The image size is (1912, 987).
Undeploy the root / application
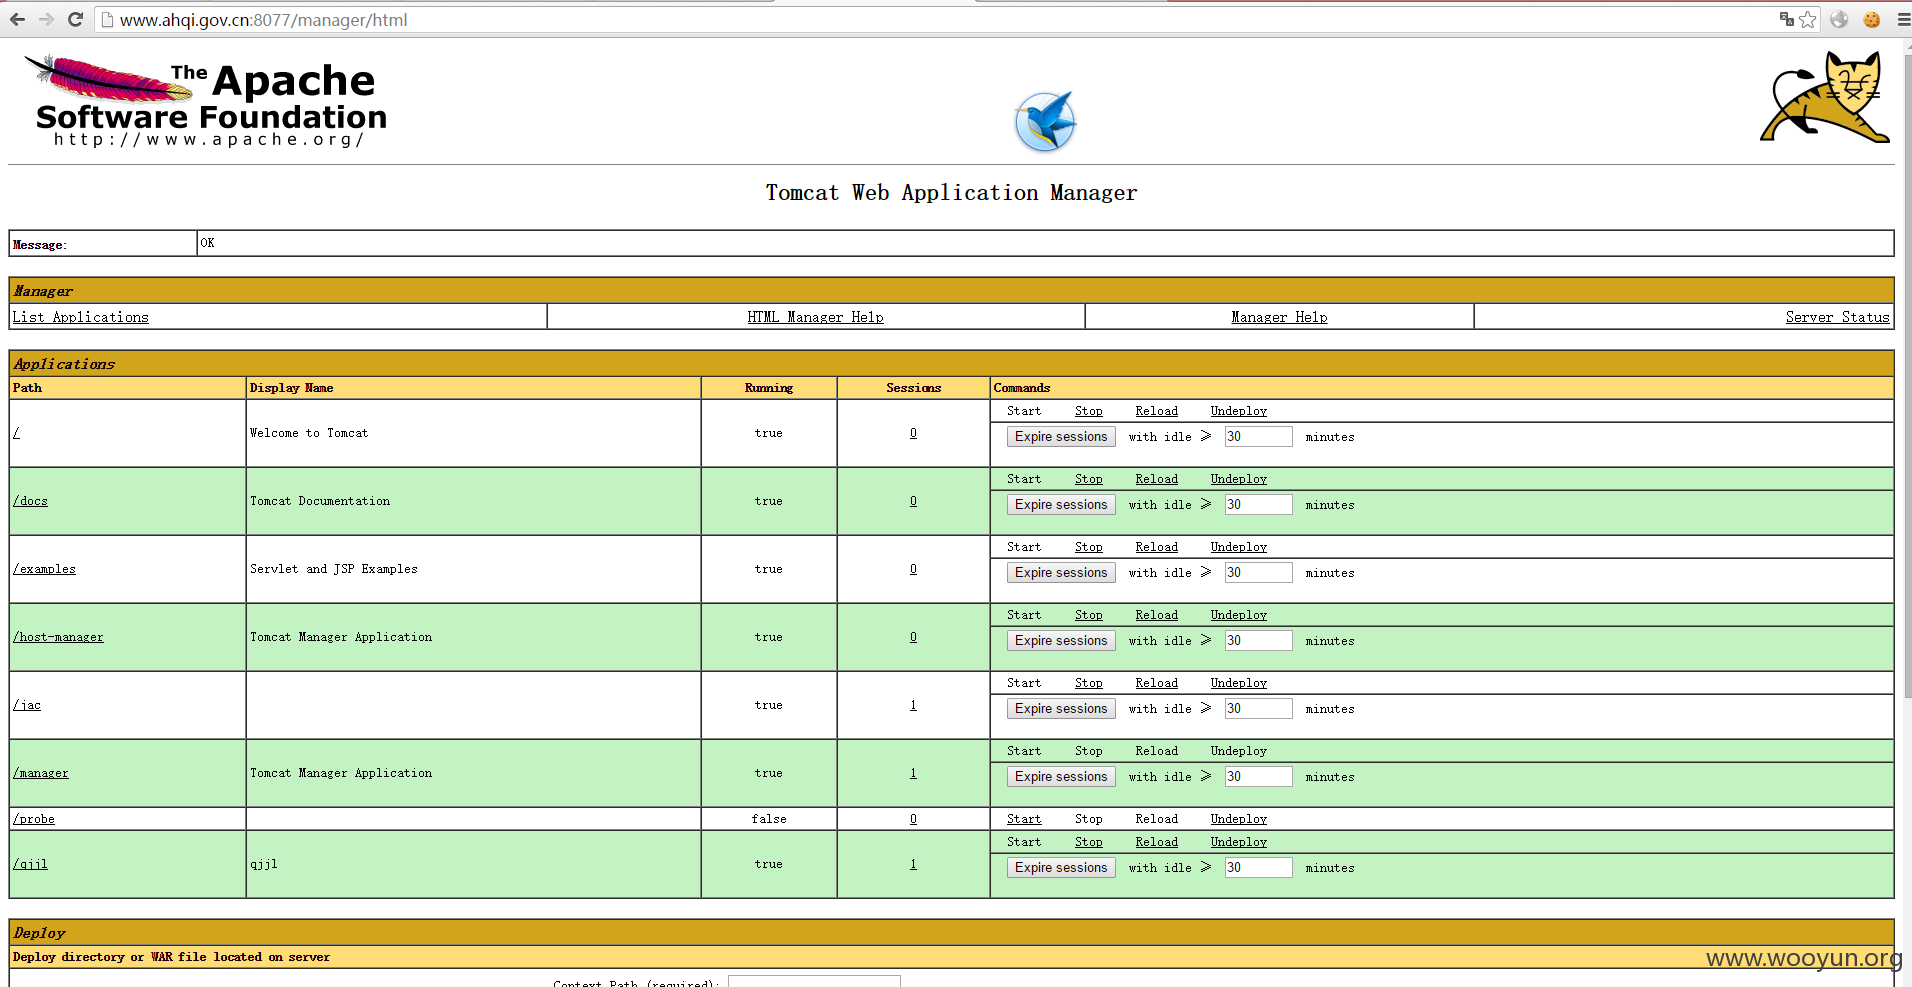tap(1238, 411)
